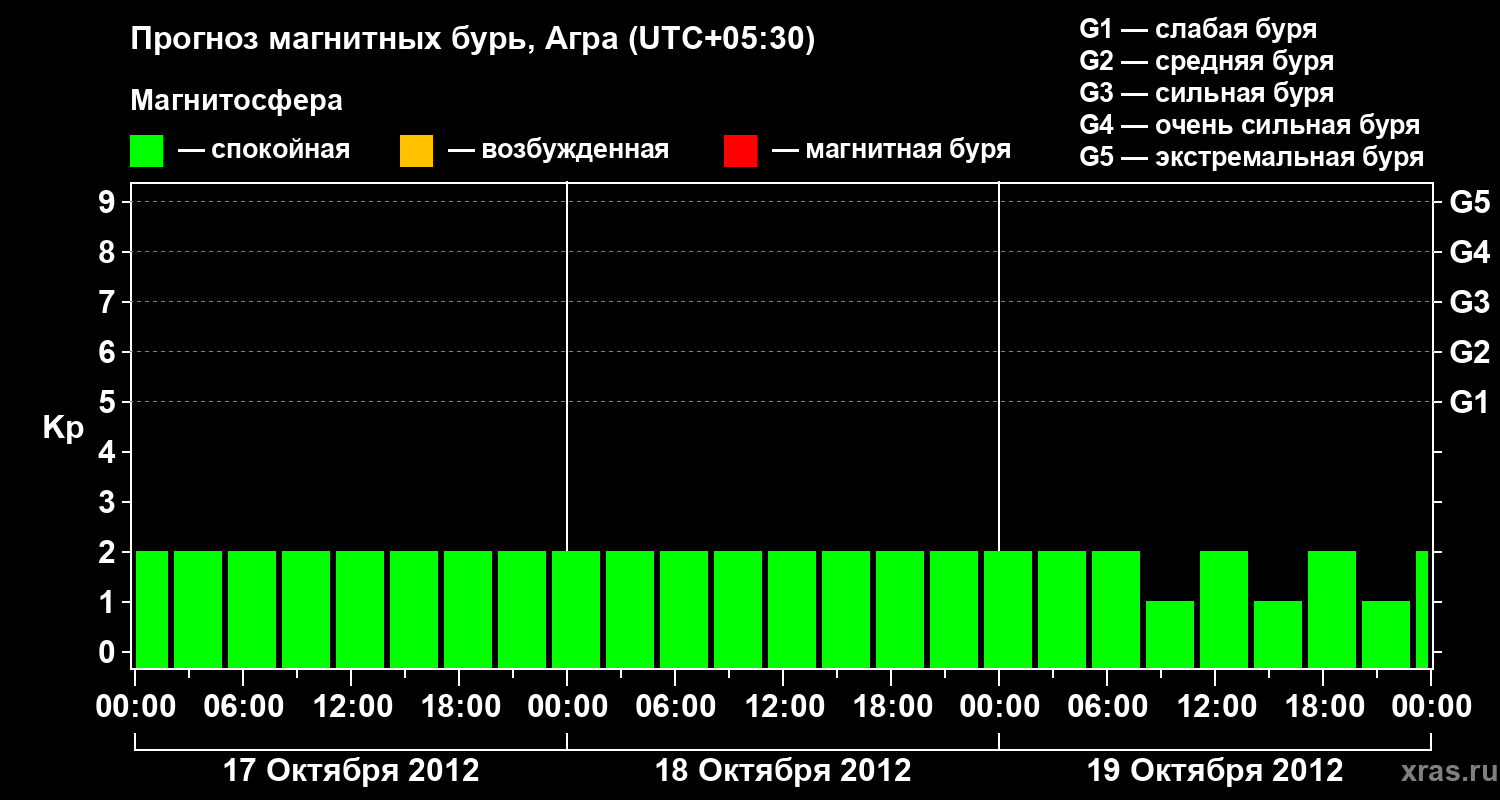This screenshot has height=800, width=1500.
Task: Click the right-axis 'G2' label beside the Kp 6 line
Action: tap(1469, 352)
